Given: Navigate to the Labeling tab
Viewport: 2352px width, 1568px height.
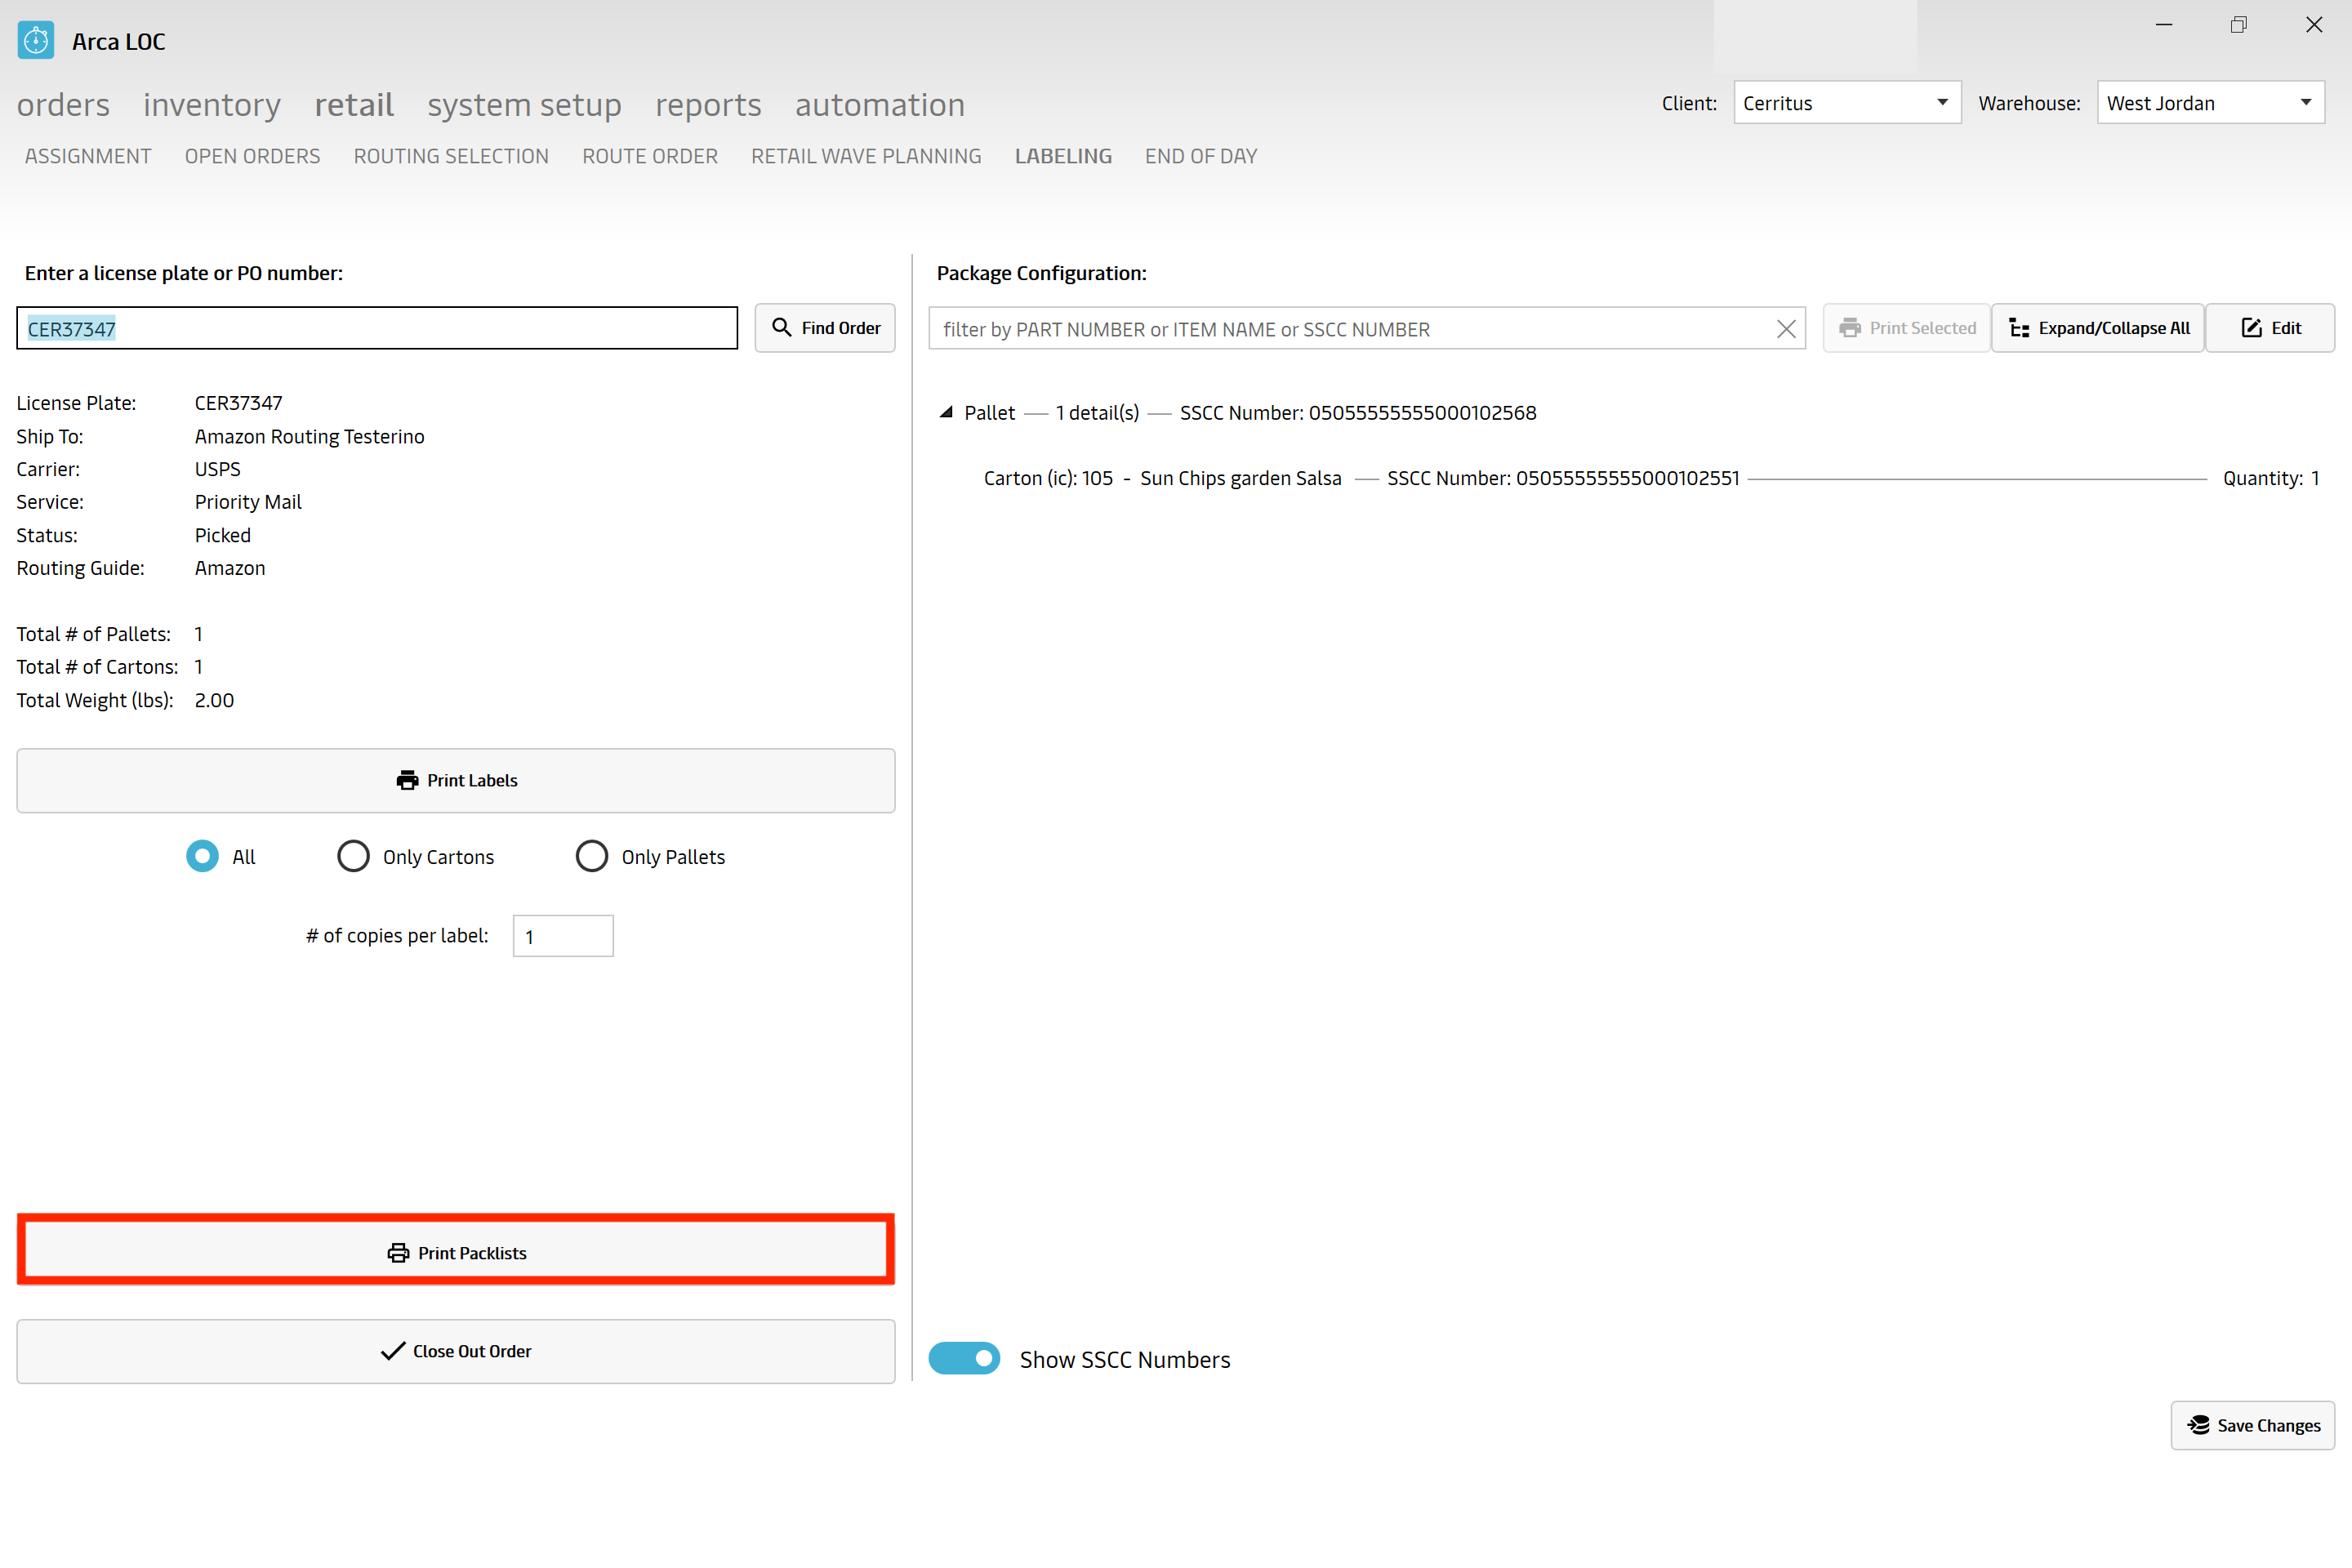Looking at the screenshot, I should (1062, 156).
